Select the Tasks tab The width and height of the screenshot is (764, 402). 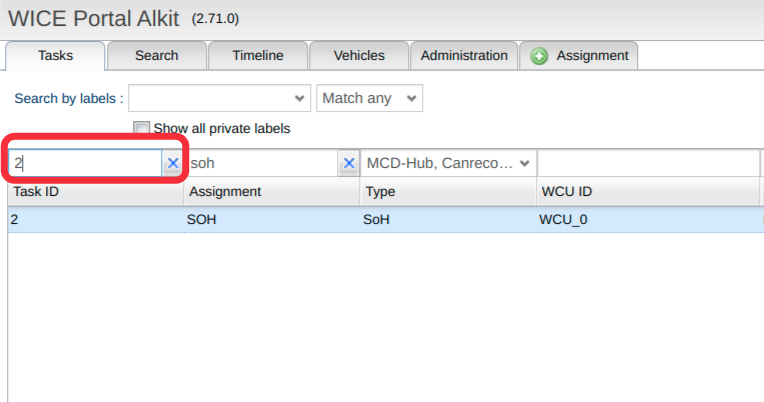tap(55, 56)
